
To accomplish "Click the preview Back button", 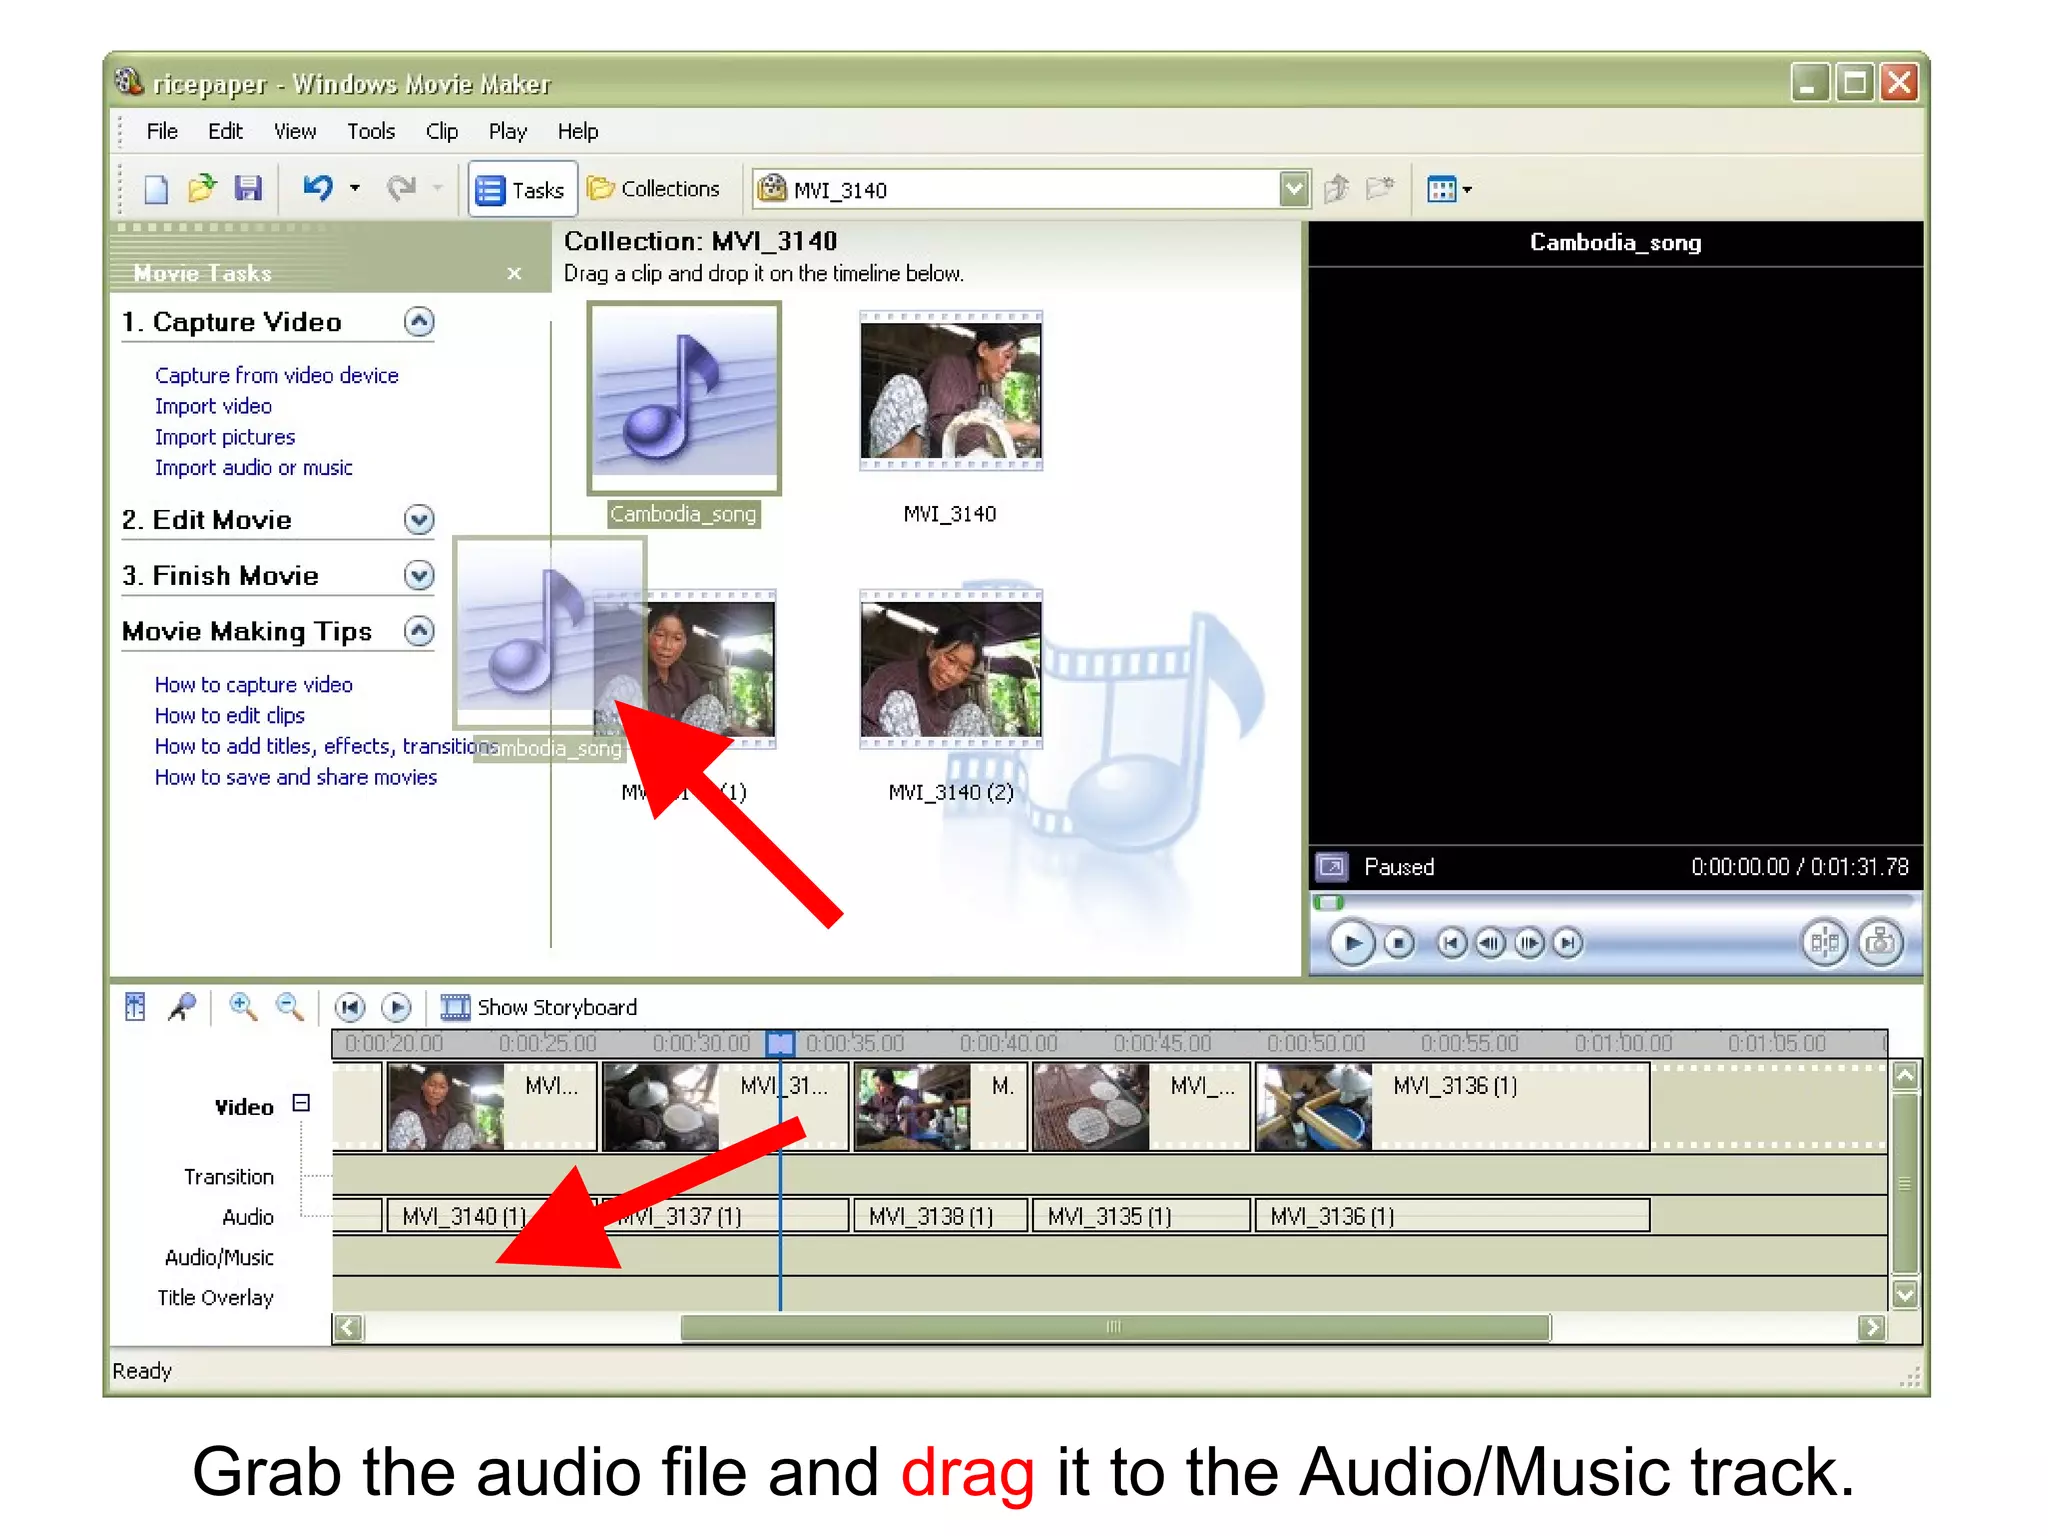I will coord(1452,943).
